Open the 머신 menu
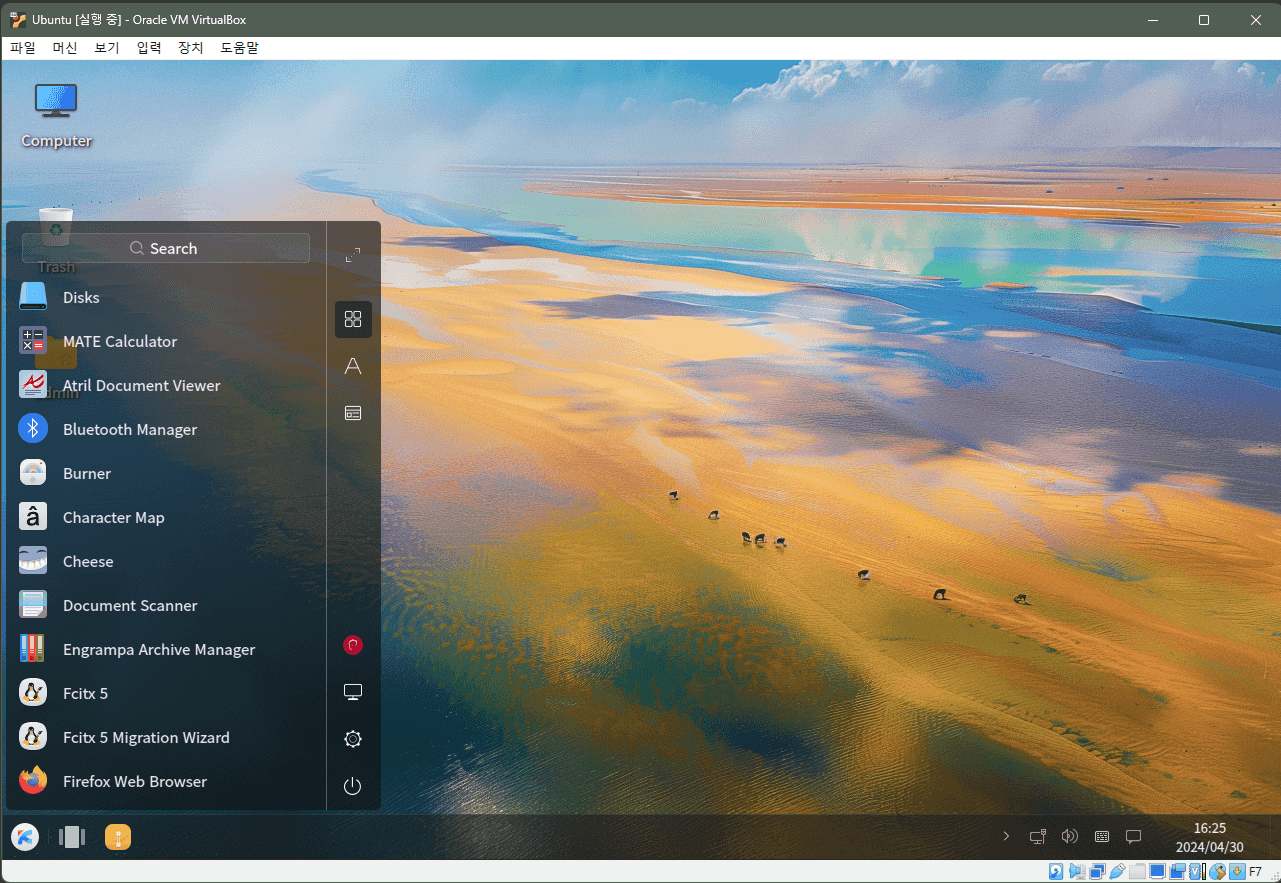Viewport: 1281px width, 883px height. click(x=65, y=47)
